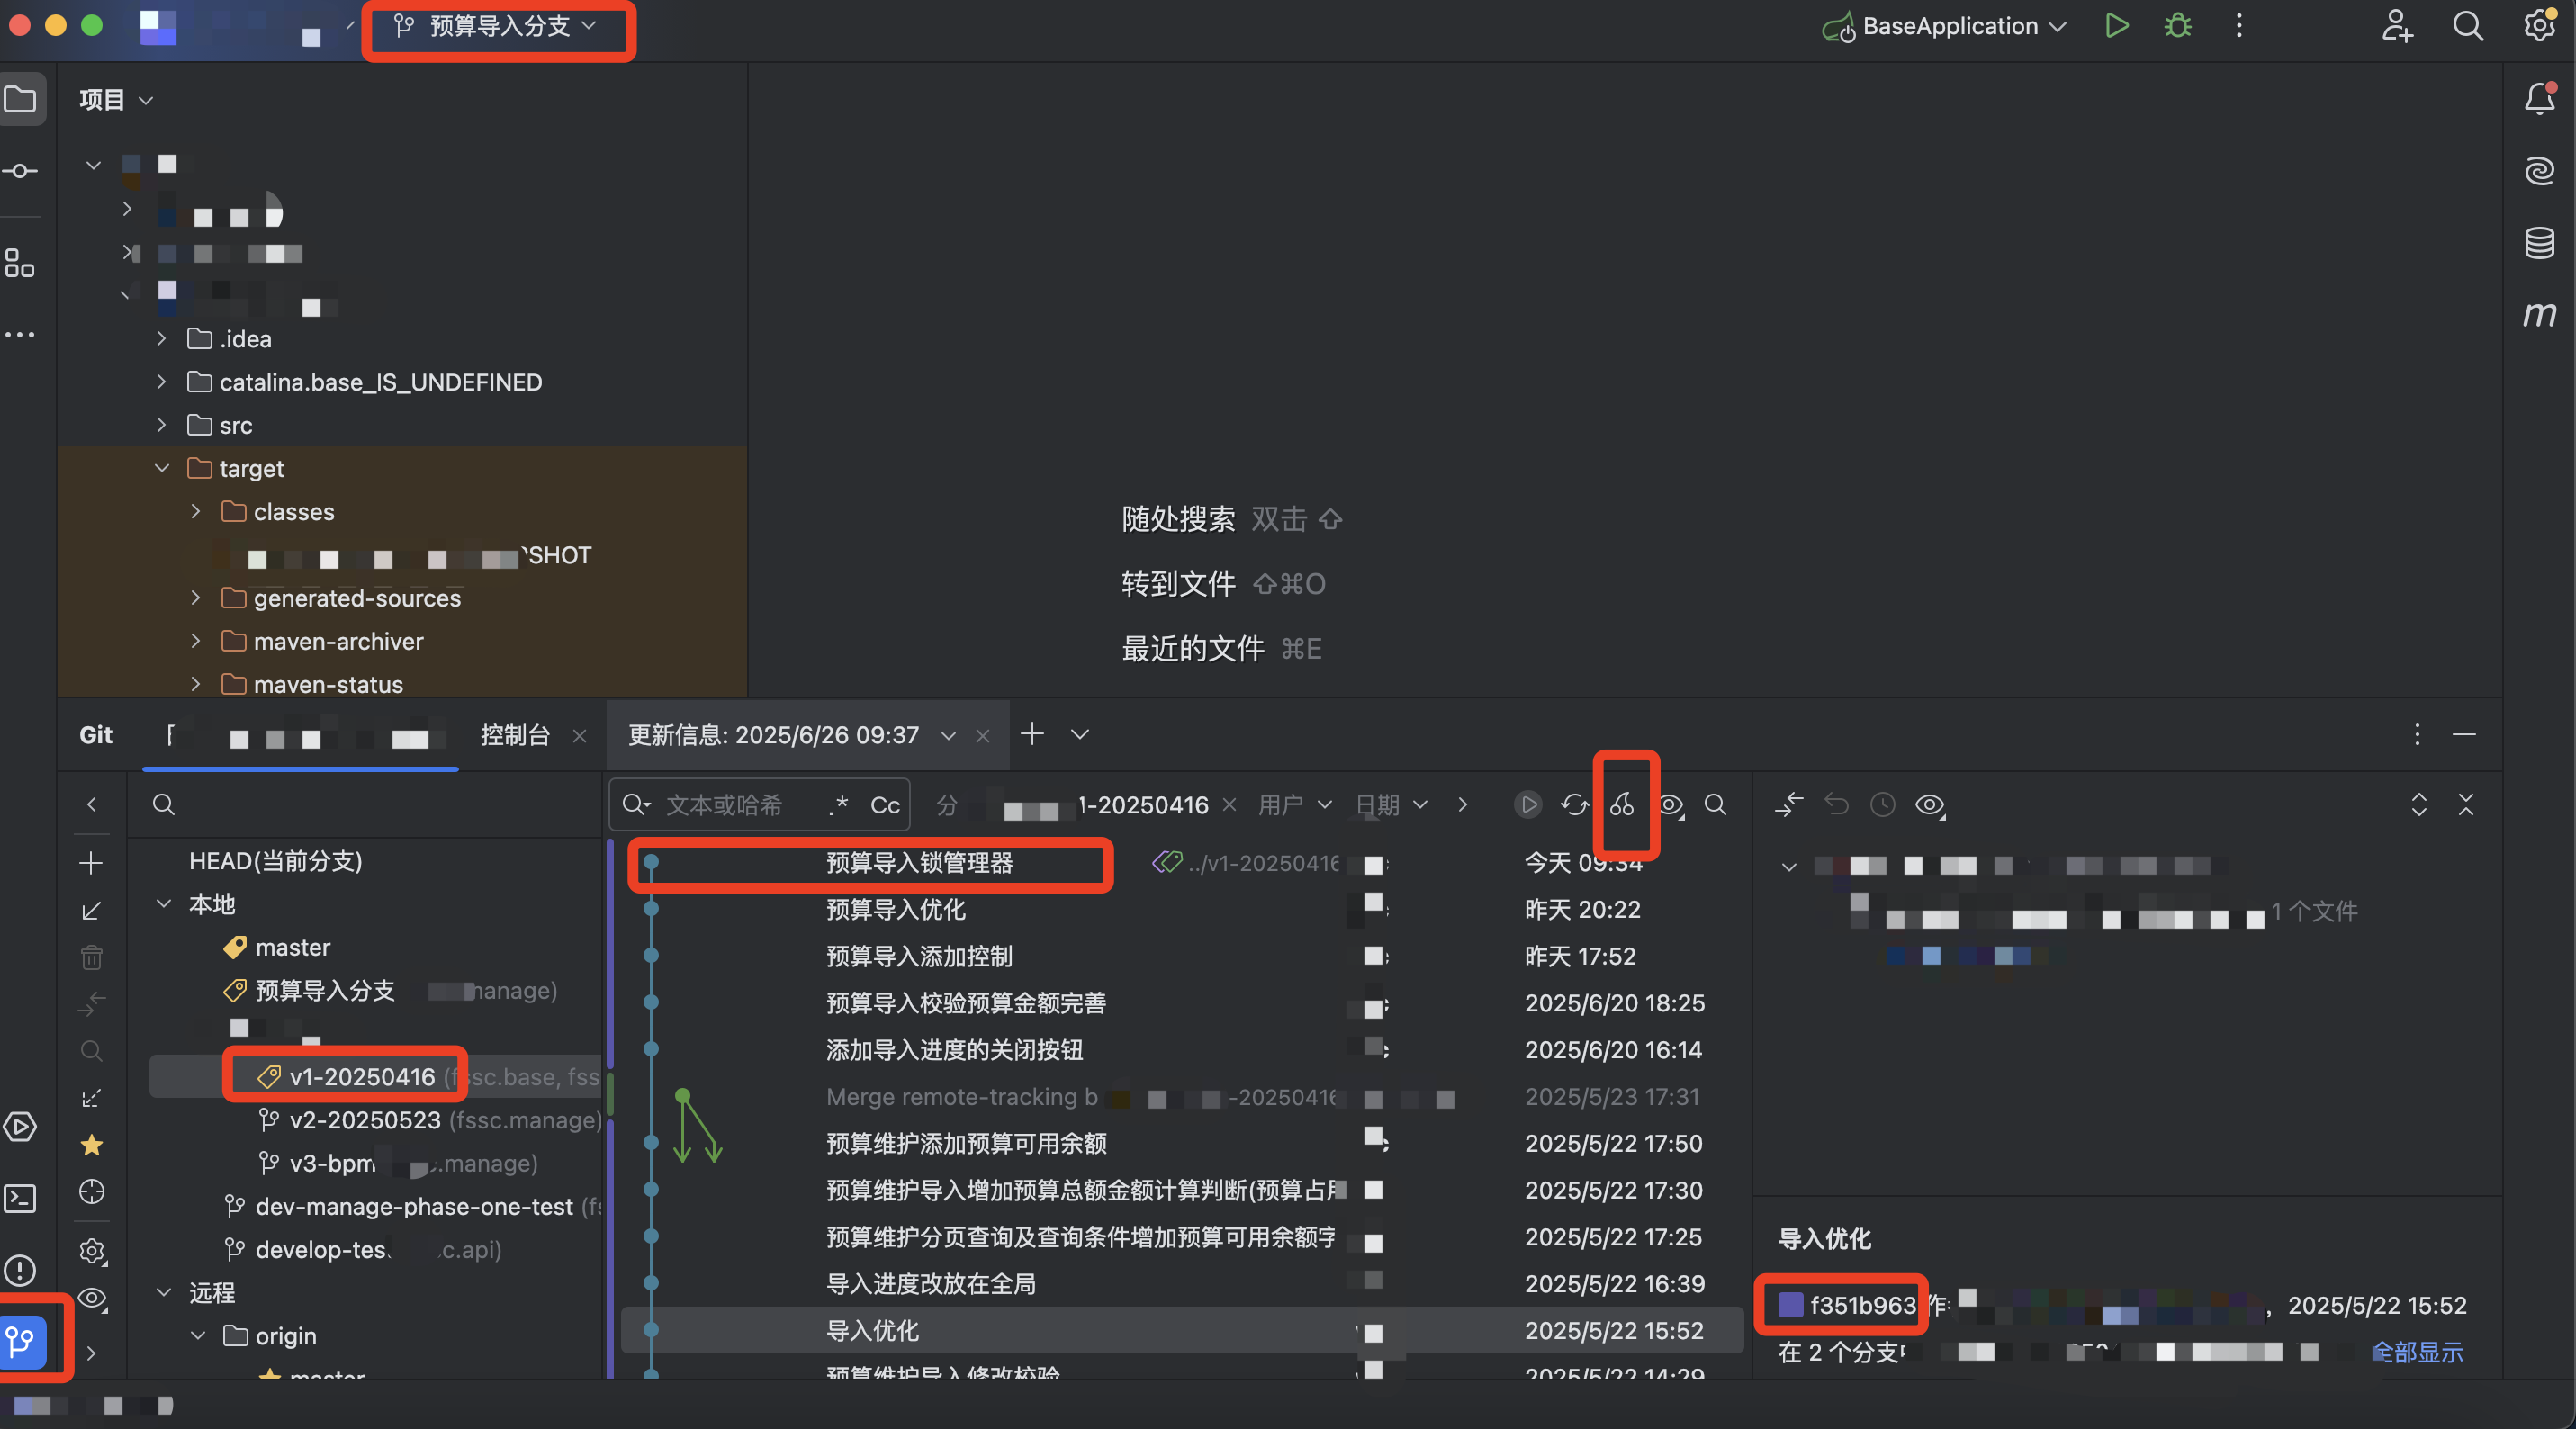The width and height of the screenshot is (2576, 1429).
Task: Refresh the commit log list
Action: click(1575, 805)
